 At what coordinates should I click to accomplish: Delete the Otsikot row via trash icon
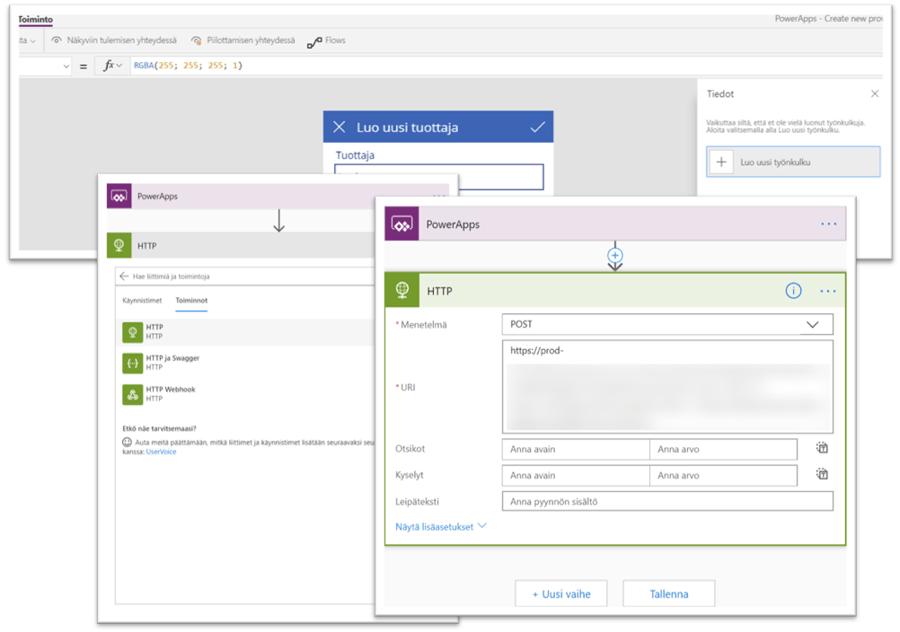coord(822,448)
